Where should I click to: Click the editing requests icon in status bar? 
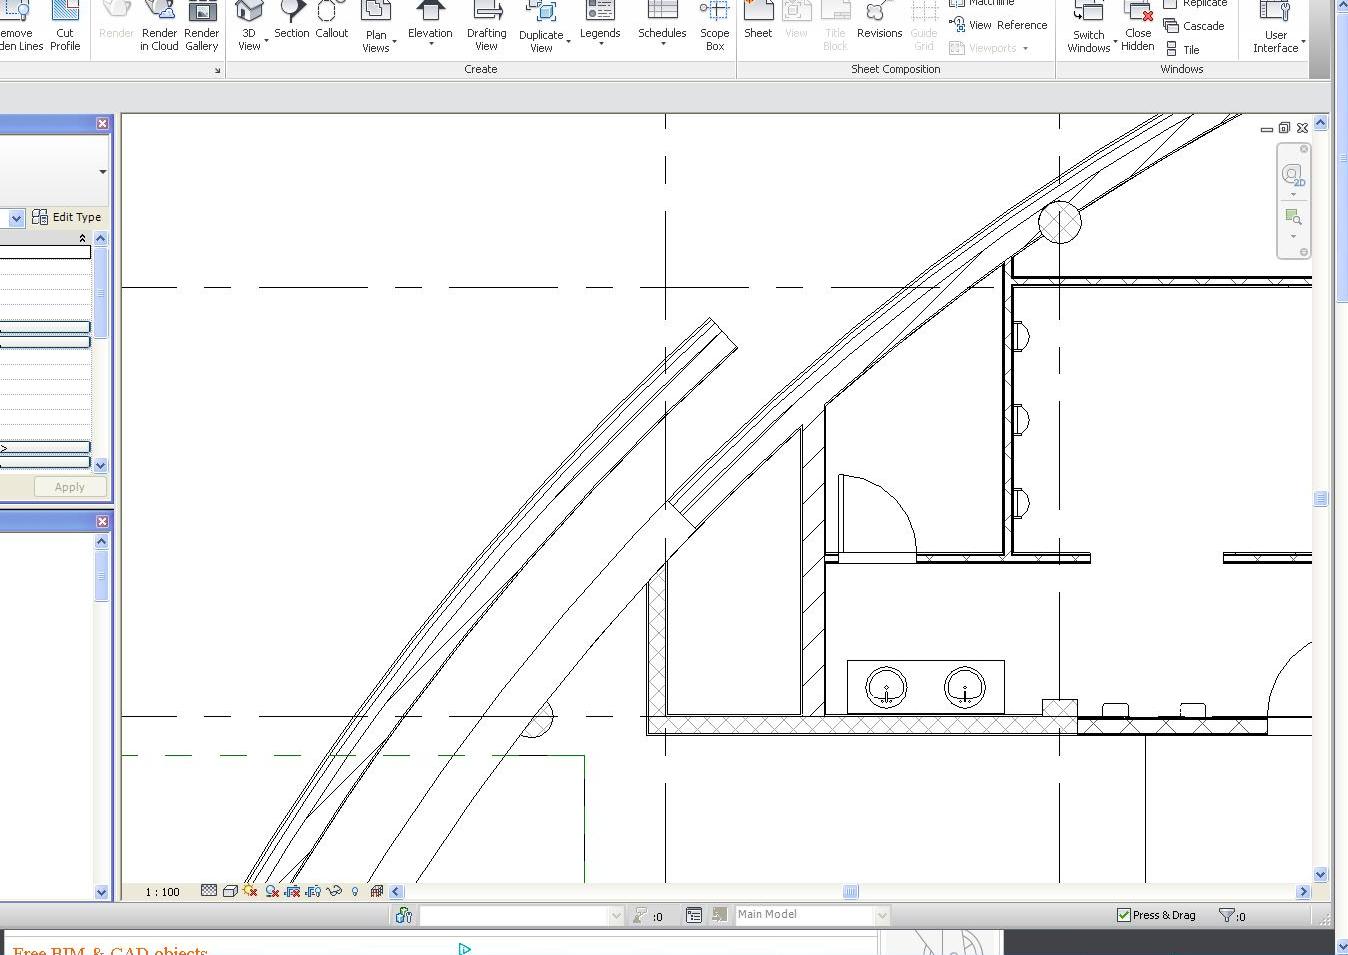[x=640, y=915]
